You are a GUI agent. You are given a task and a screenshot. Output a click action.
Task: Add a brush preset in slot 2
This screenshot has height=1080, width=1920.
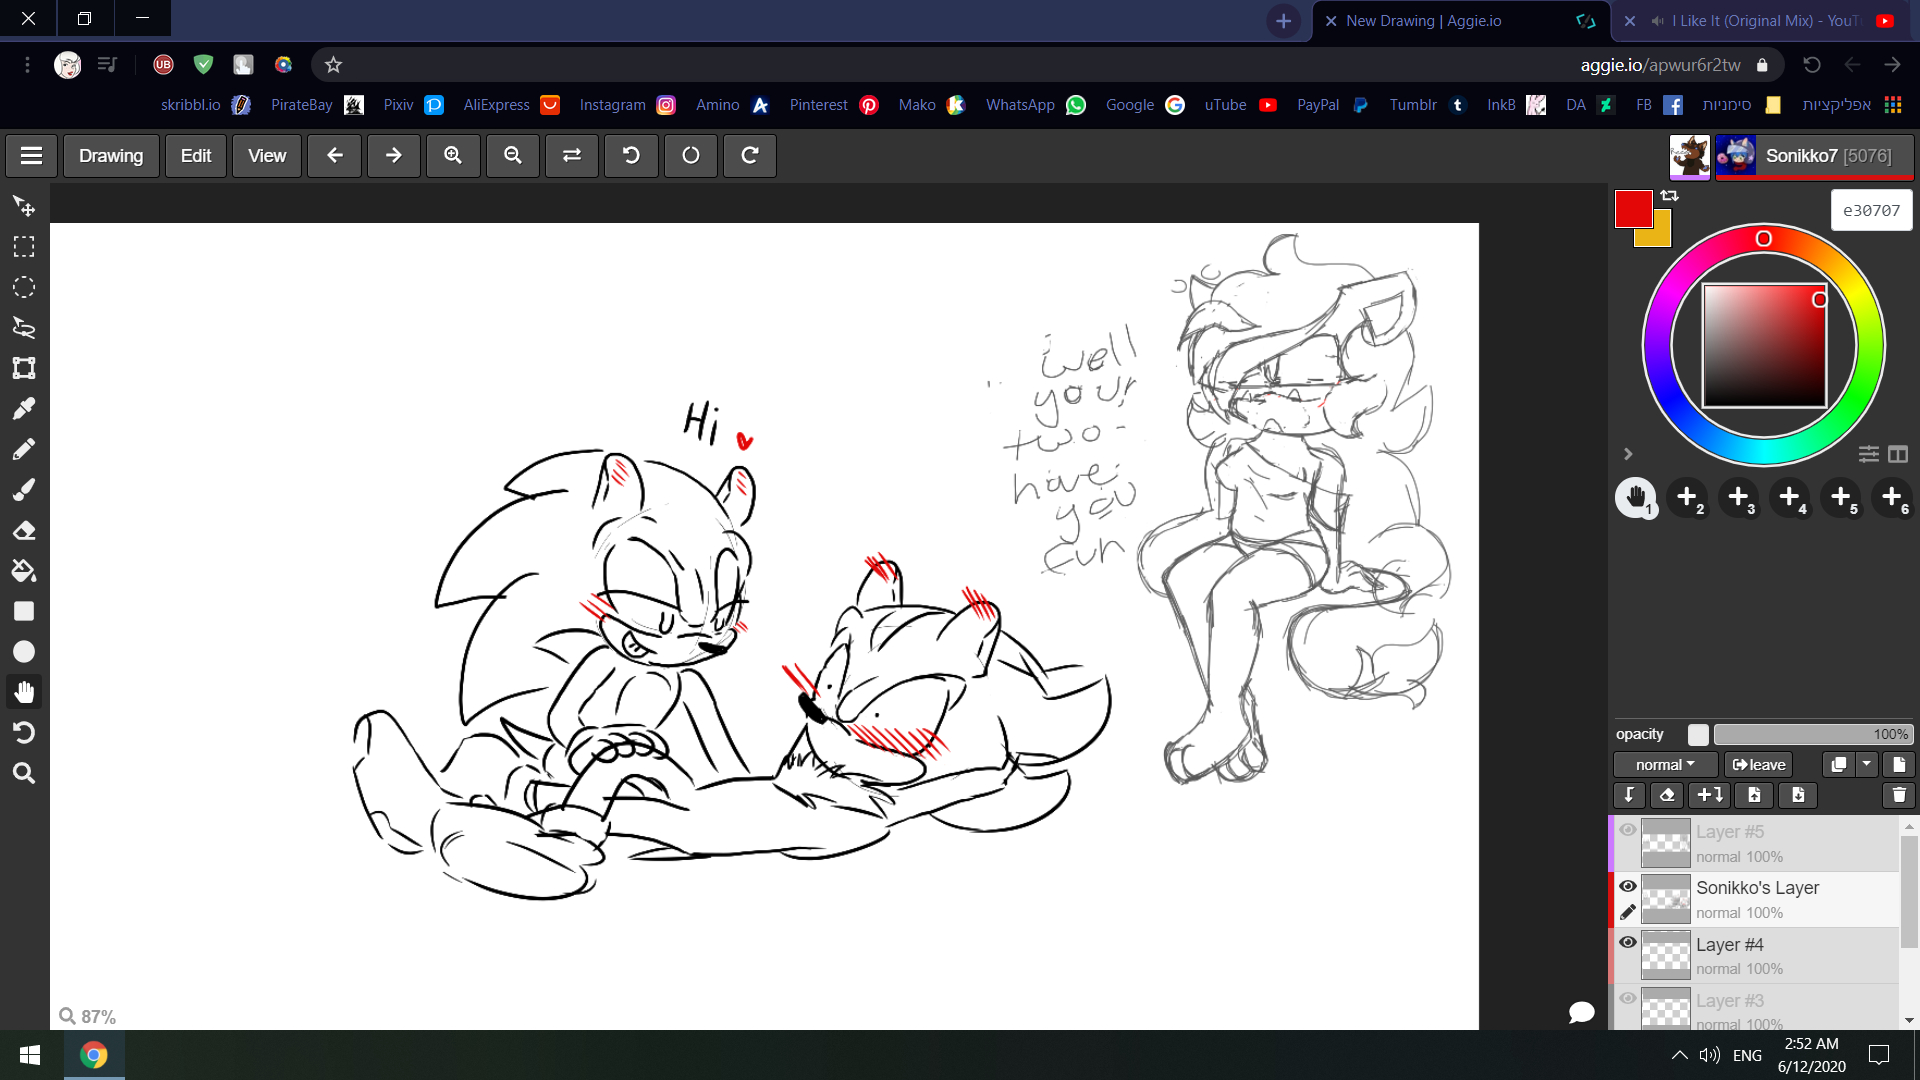coord(1687,497)
